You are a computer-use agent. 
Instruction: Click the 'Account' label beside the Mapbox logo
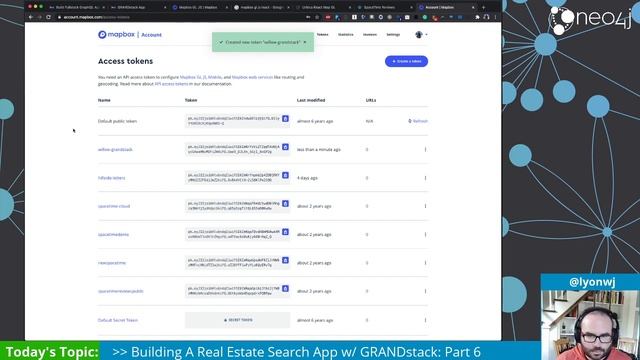[x=151, y=35]
